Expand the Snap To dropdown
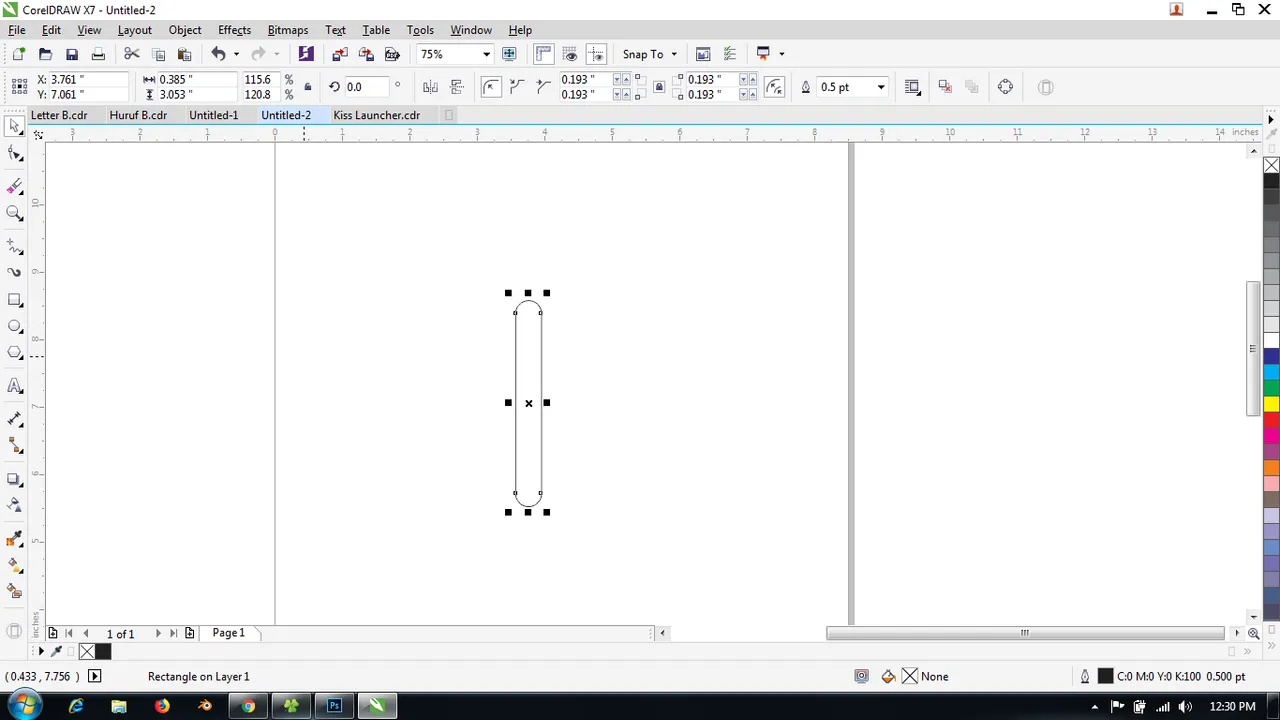1280x720 pixels. (x=674, y=54)
